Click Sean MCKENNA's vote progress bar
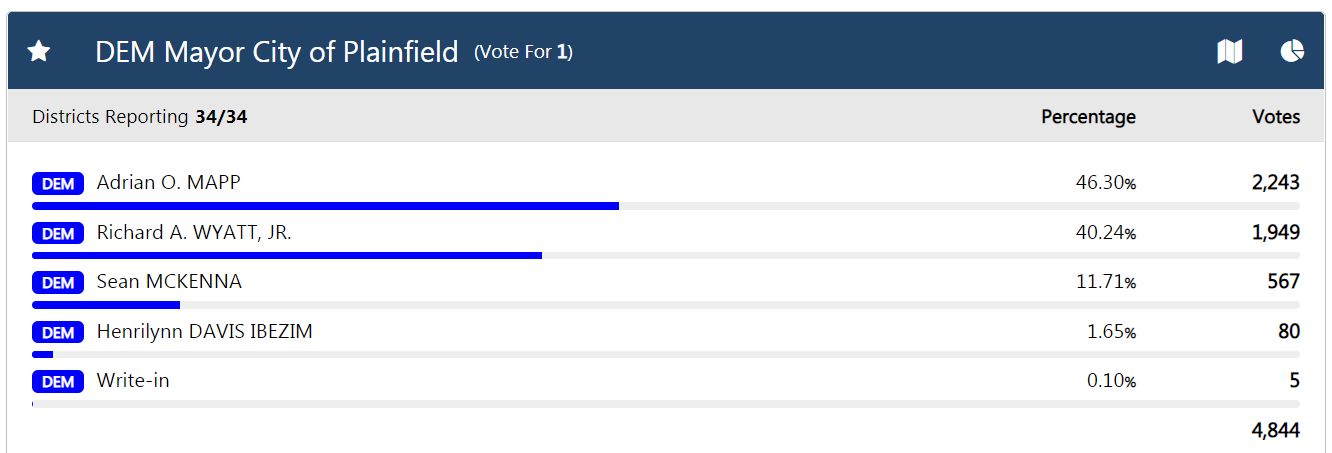The height and width of the screenshot is (453, 1332). pyautogui.click(x=106, y=304)
